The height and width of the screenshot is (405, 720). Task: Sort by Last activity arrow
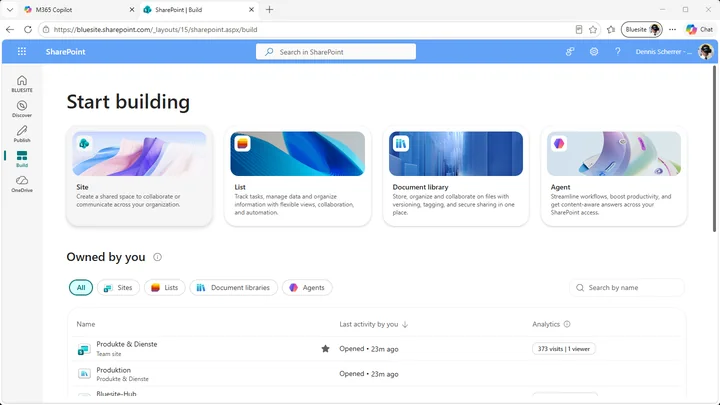[405, 324]
